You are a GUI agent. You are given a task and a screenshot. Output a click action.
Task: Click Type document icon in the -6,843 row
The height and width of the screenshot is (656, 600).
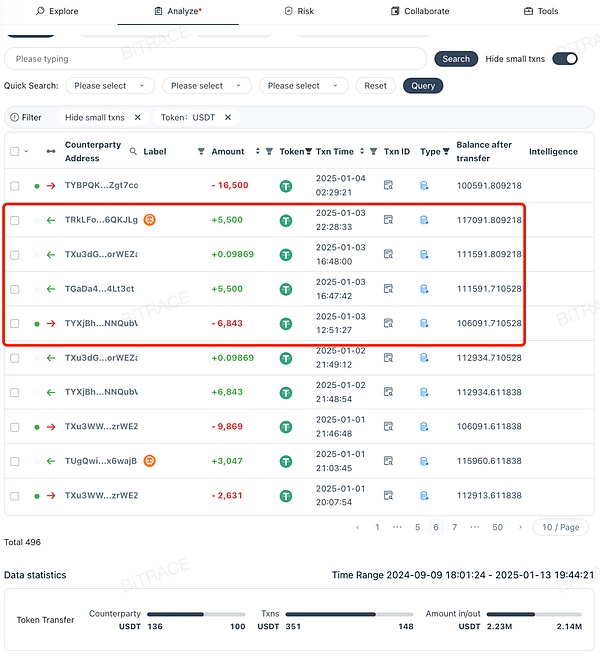424,324
